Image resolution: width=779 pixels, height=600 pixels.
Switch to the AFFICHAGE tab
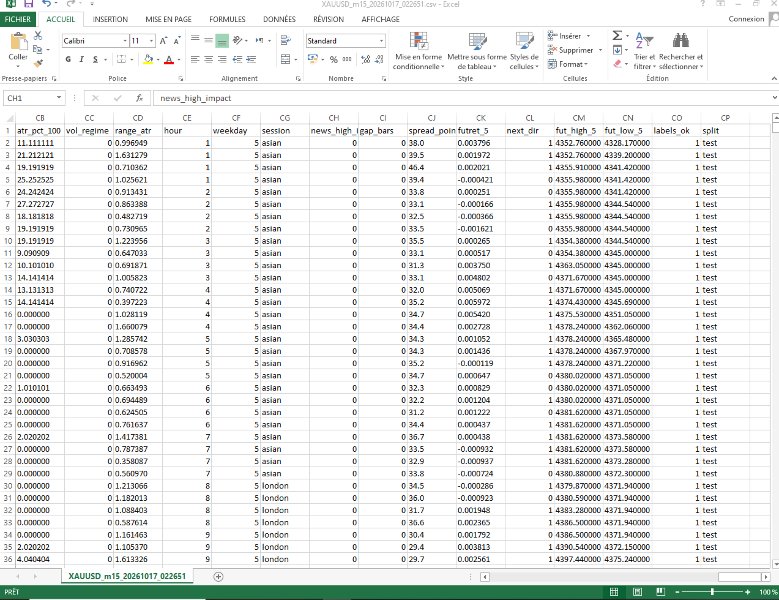point(381,19)
